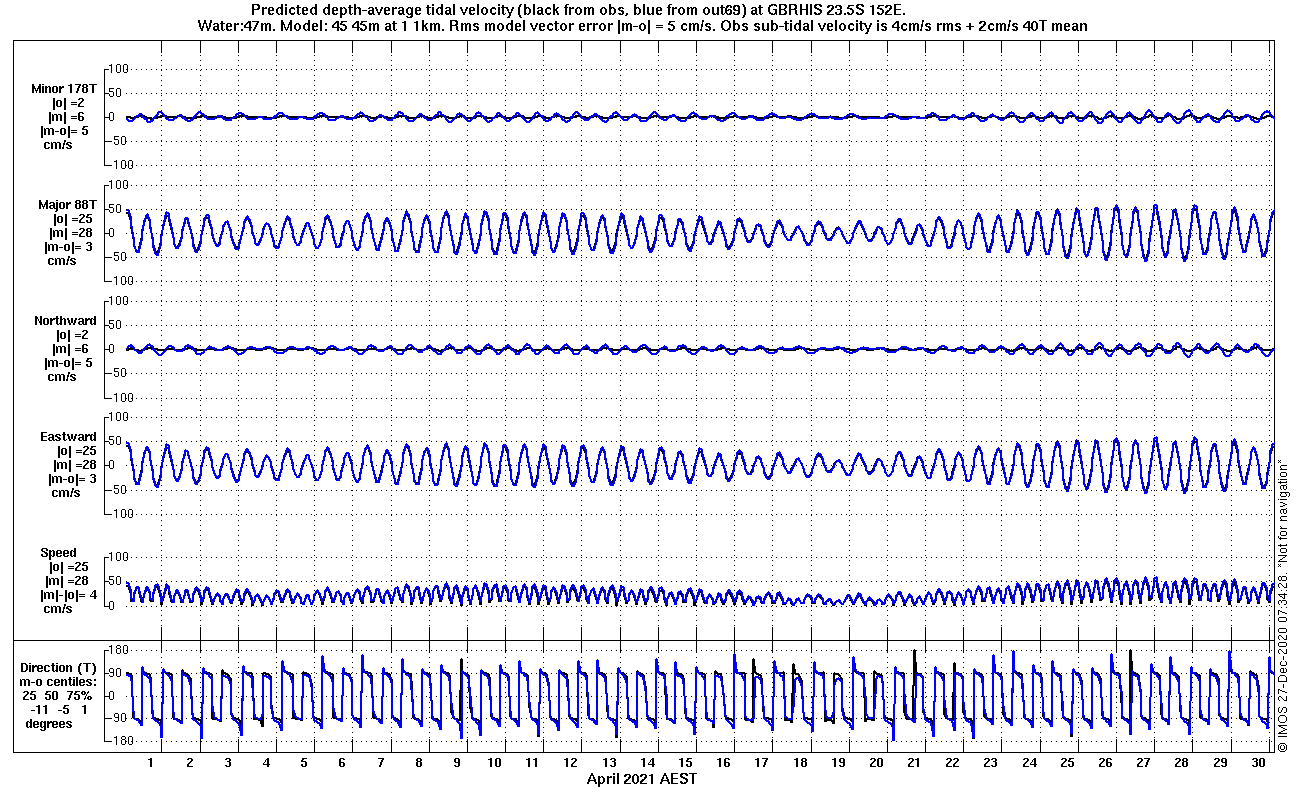Screen dimensions: 1300x800
Task: Click the '180' tick on the Direction axis
Action: click(x=120, y=650)
